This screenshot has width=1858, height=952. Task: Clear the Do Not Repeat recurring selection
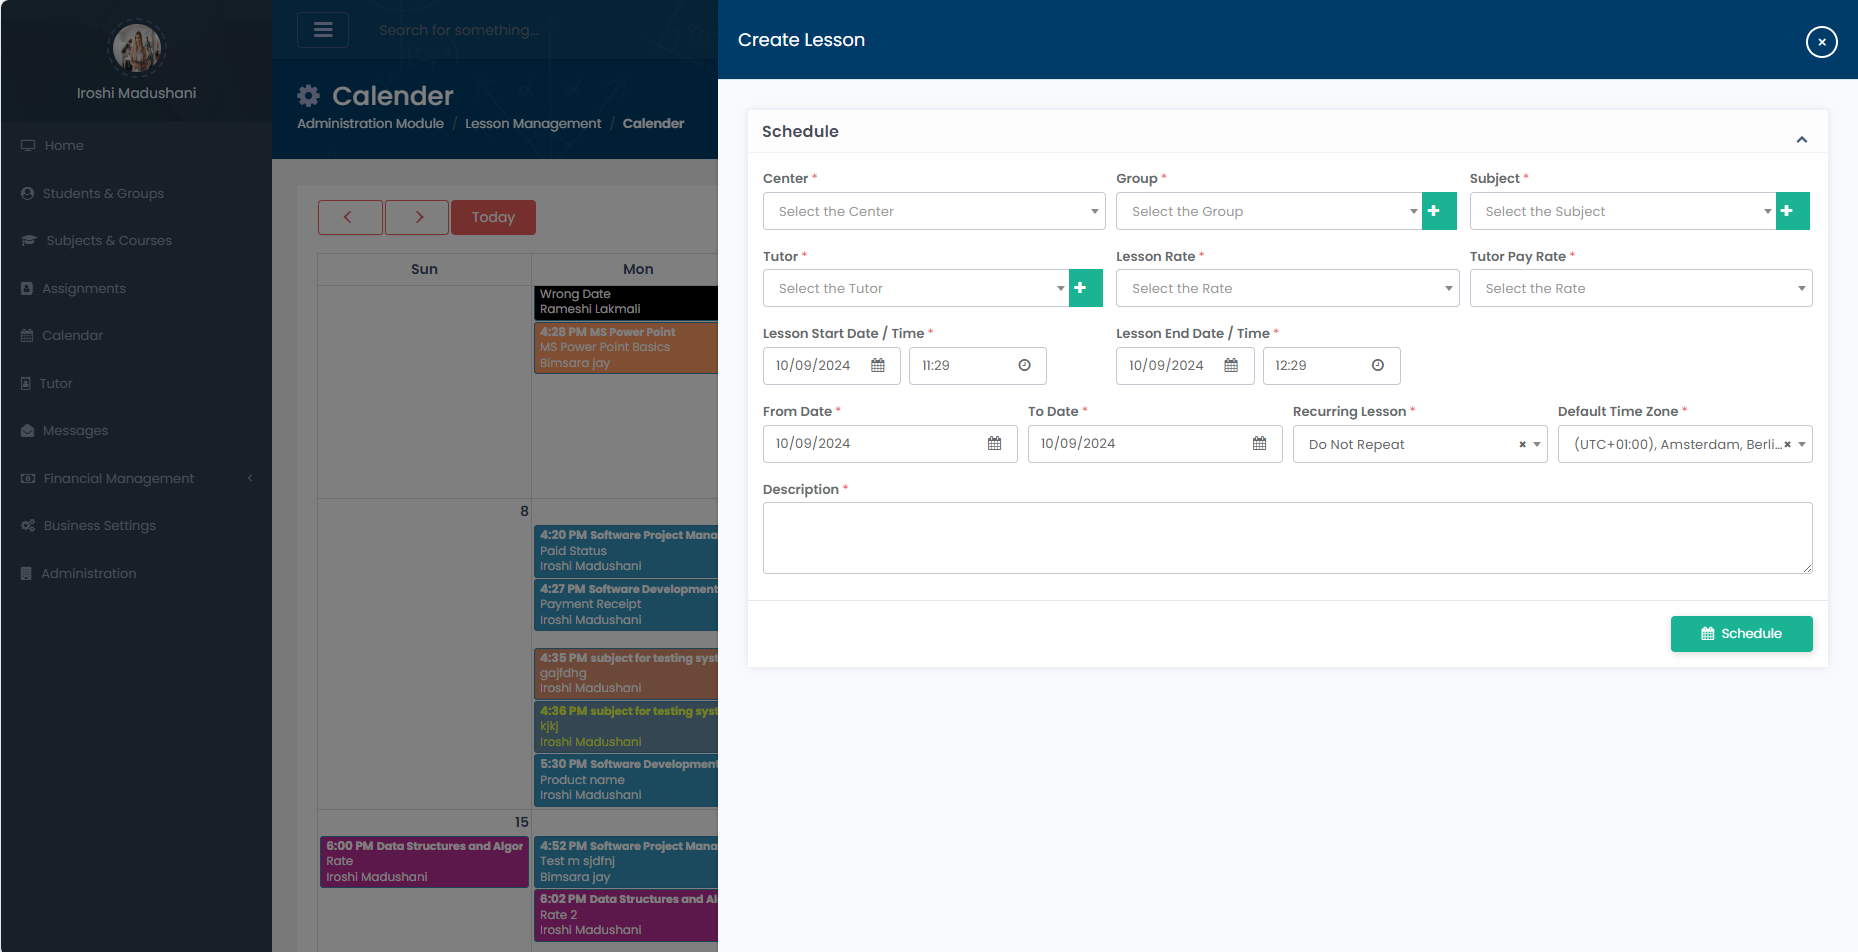click(1522, 445)
